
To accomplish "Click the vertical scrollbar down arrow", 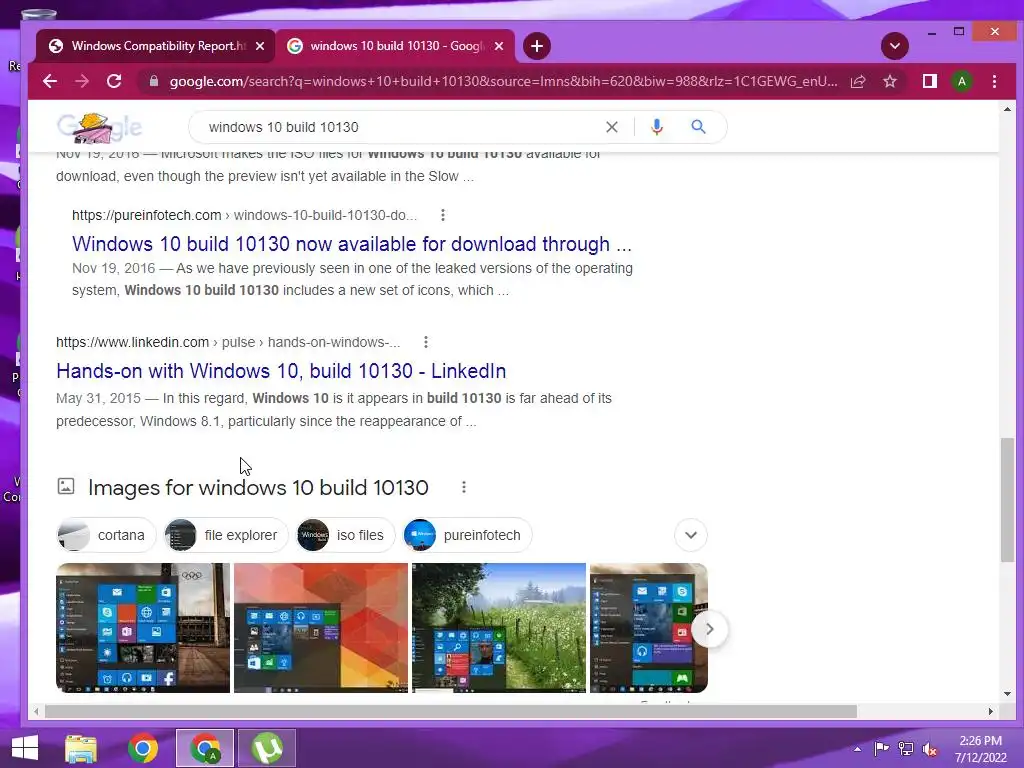I will coord(1008,694).
